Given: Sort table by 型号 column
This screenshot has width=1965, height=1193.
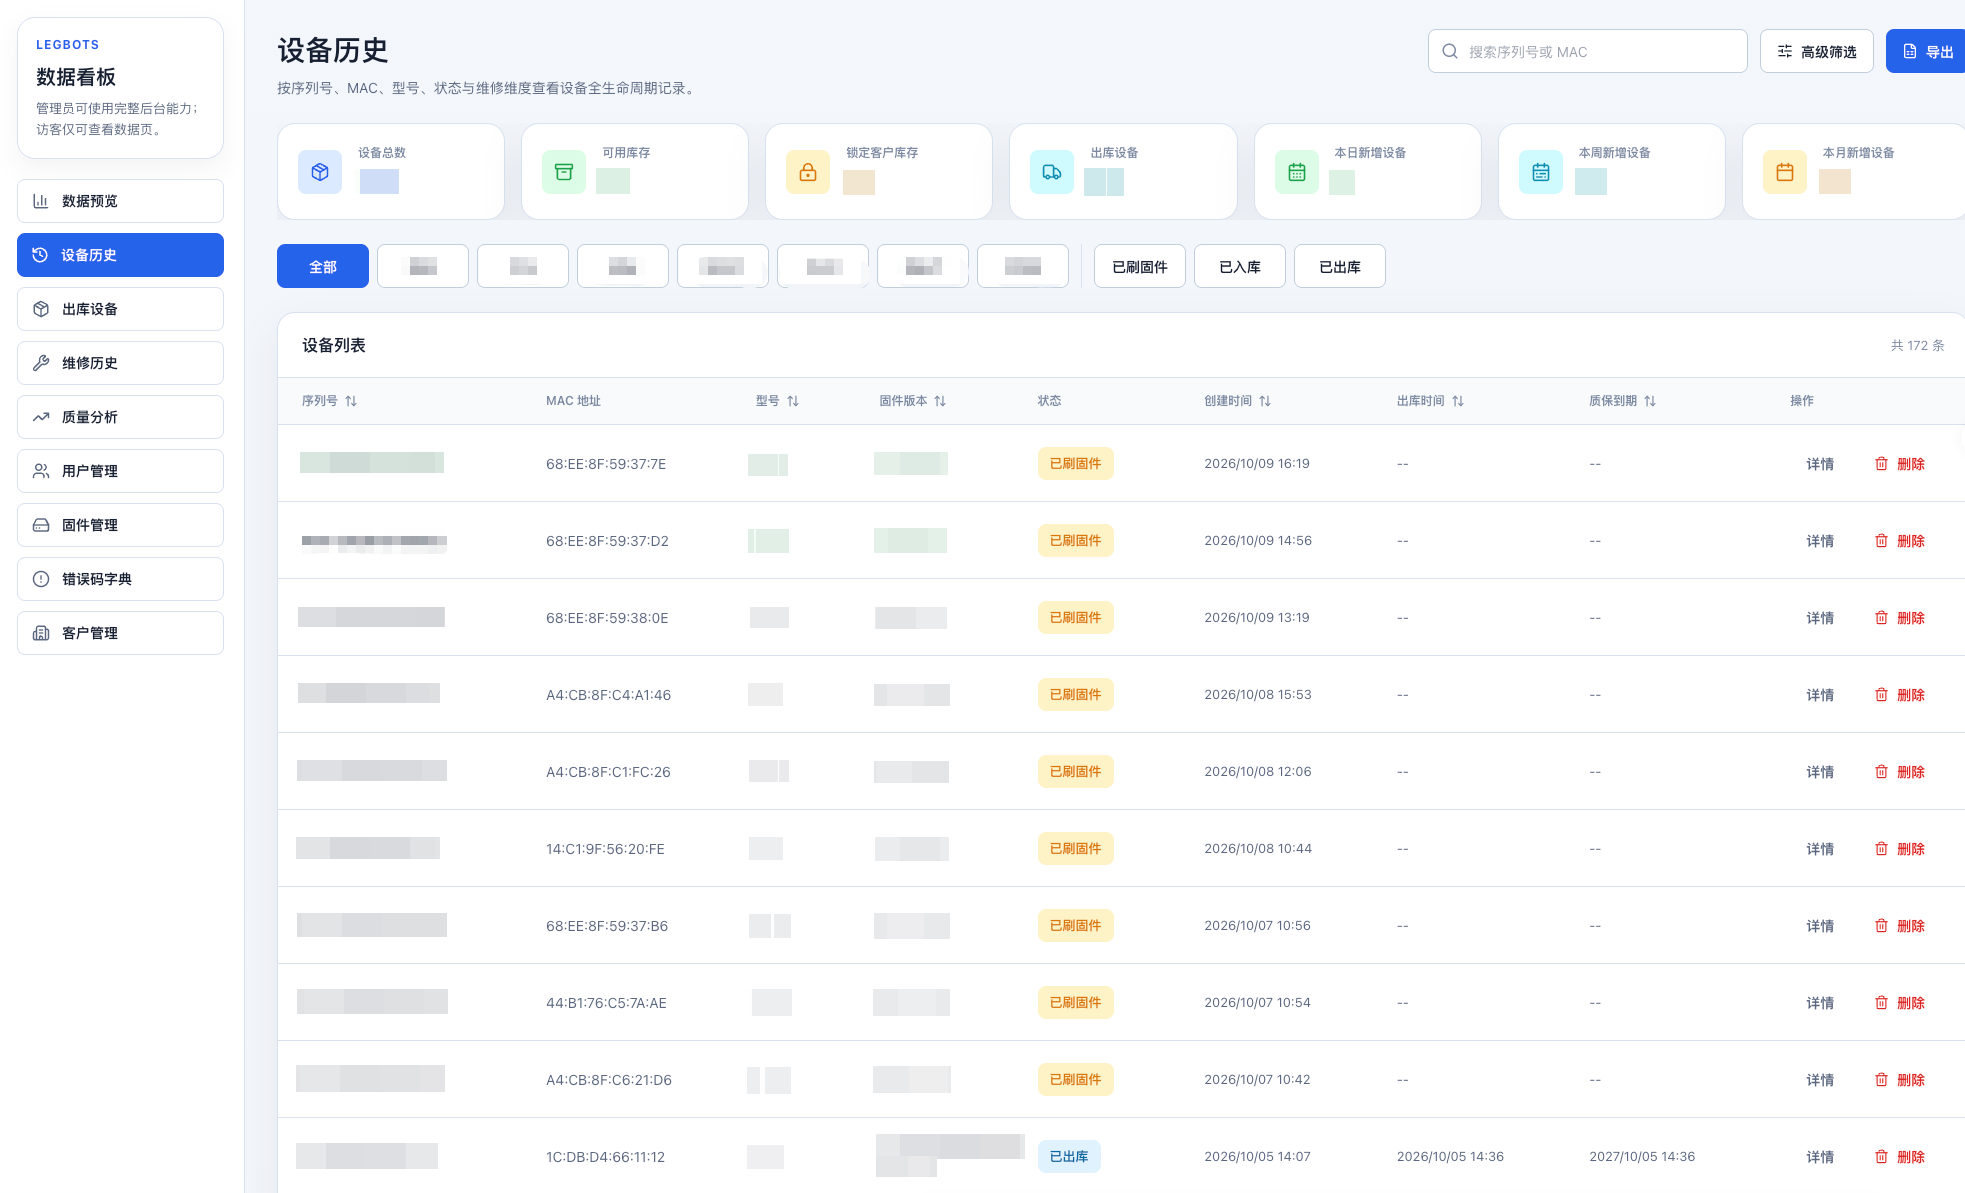Looking at the screenshot, I should coord(793,401).
